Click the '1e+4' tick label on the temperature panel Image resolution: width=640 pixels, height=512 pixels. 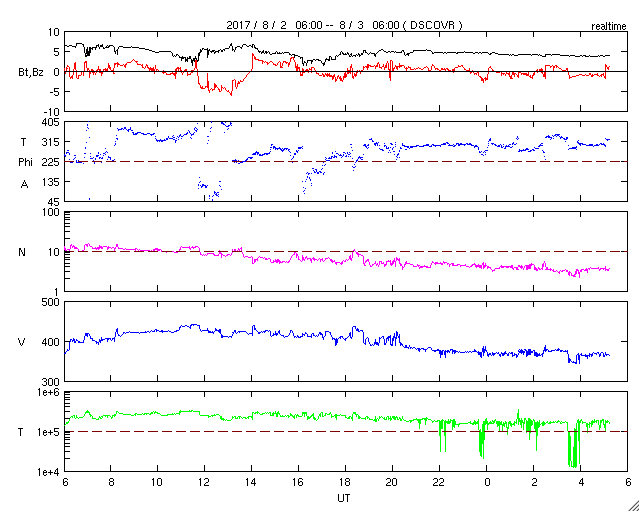tap(48, 472)
